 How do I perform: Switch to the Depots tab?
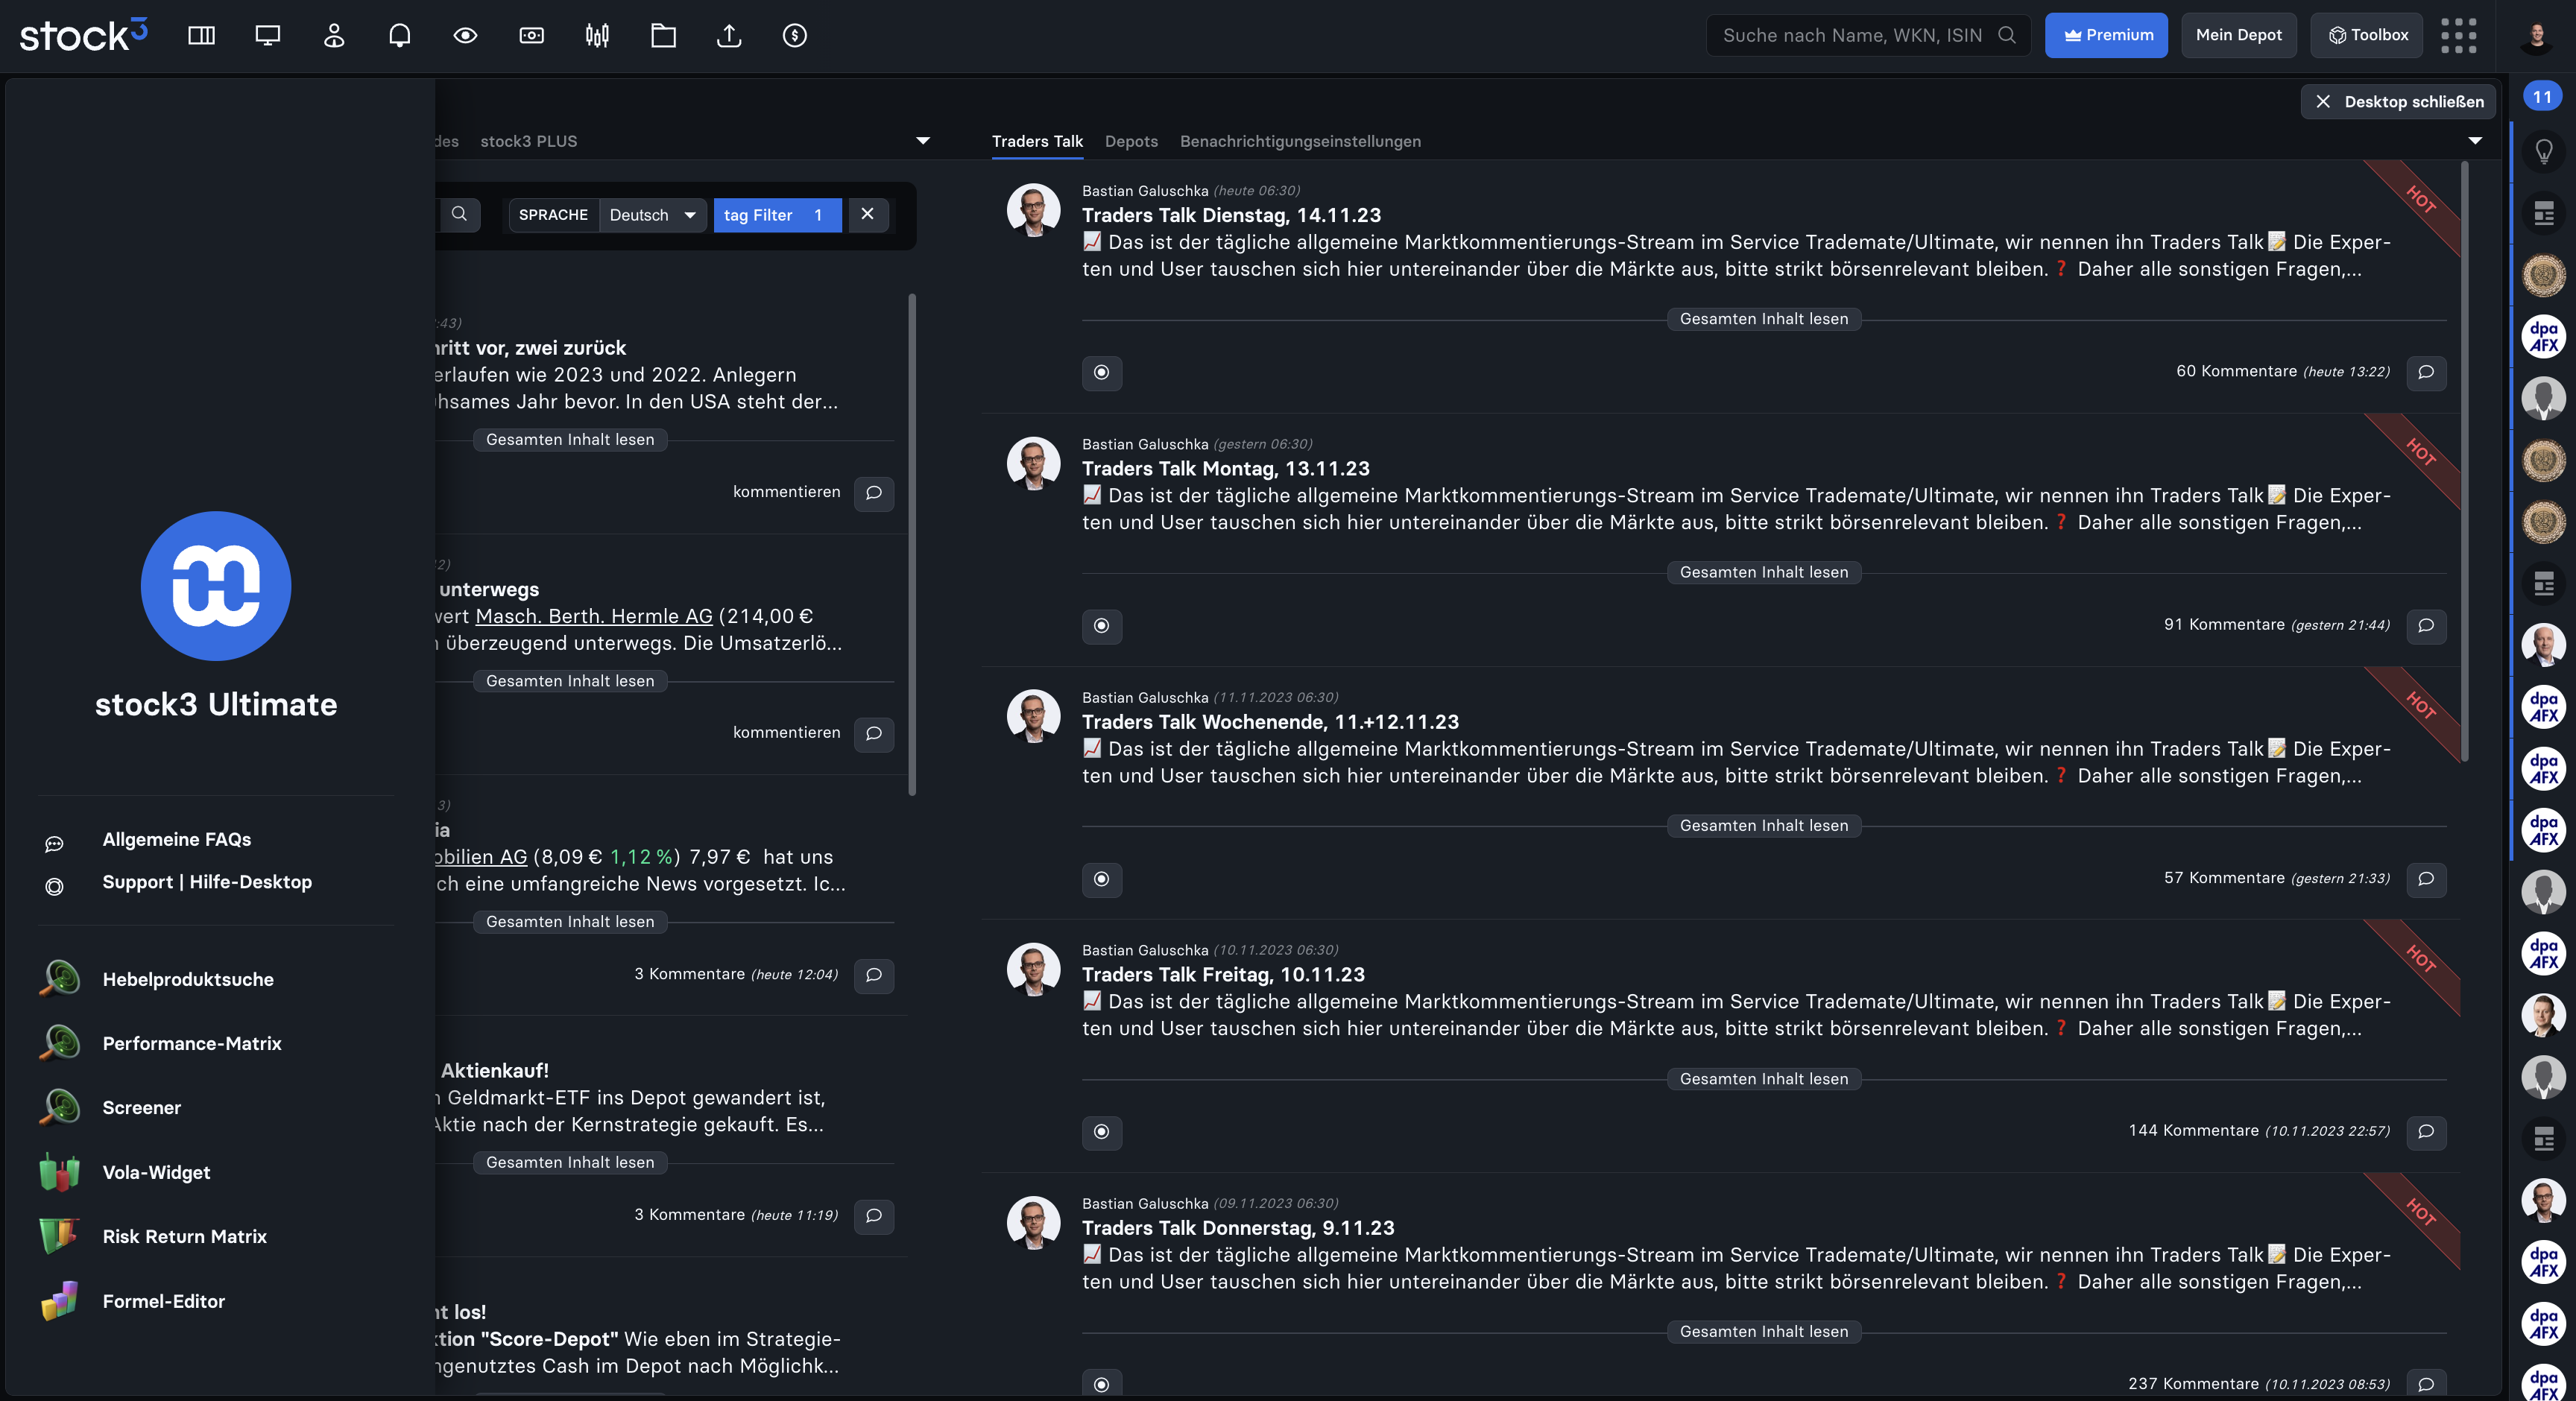(1131, 141)
